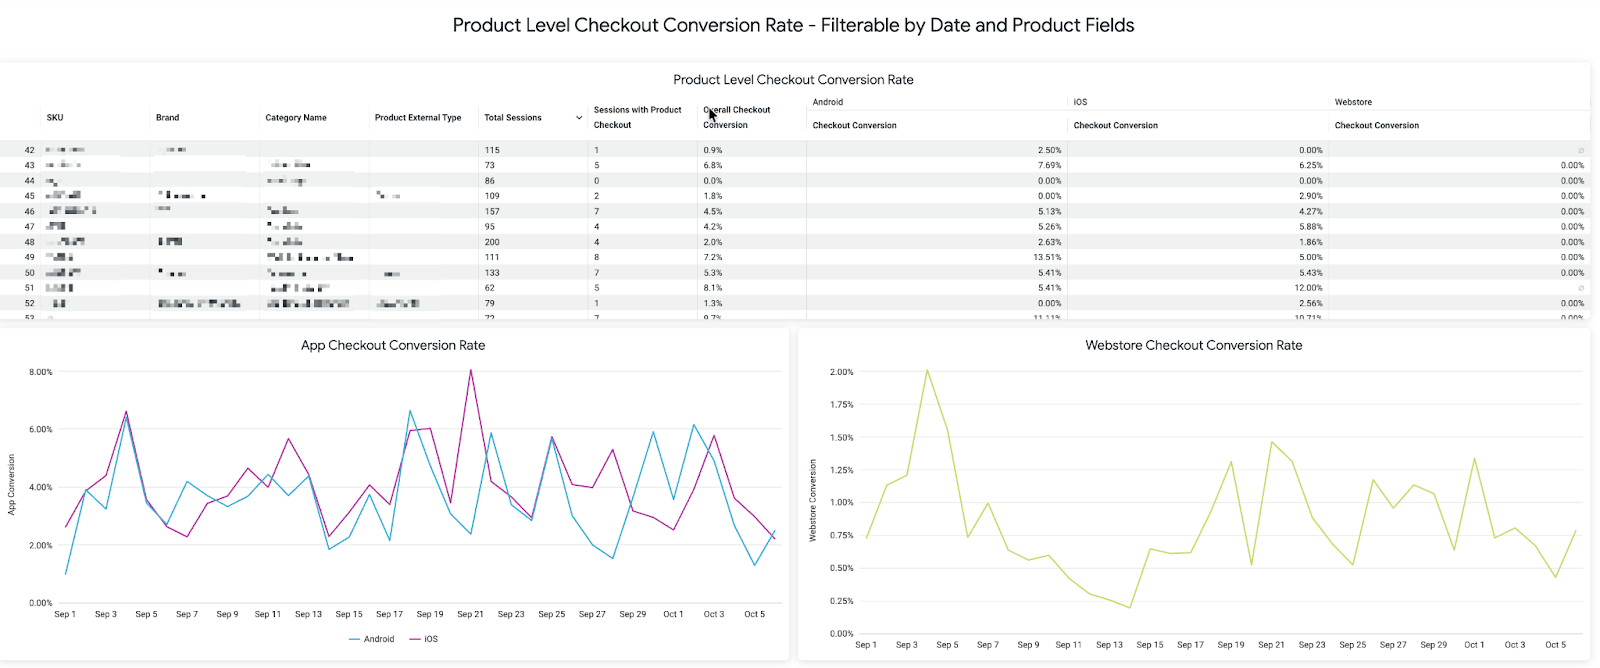Image resolution: width=1600 pixels, height=668 pixels.
Task: Select the null icon in row 51
Action: coord(1580,288)
